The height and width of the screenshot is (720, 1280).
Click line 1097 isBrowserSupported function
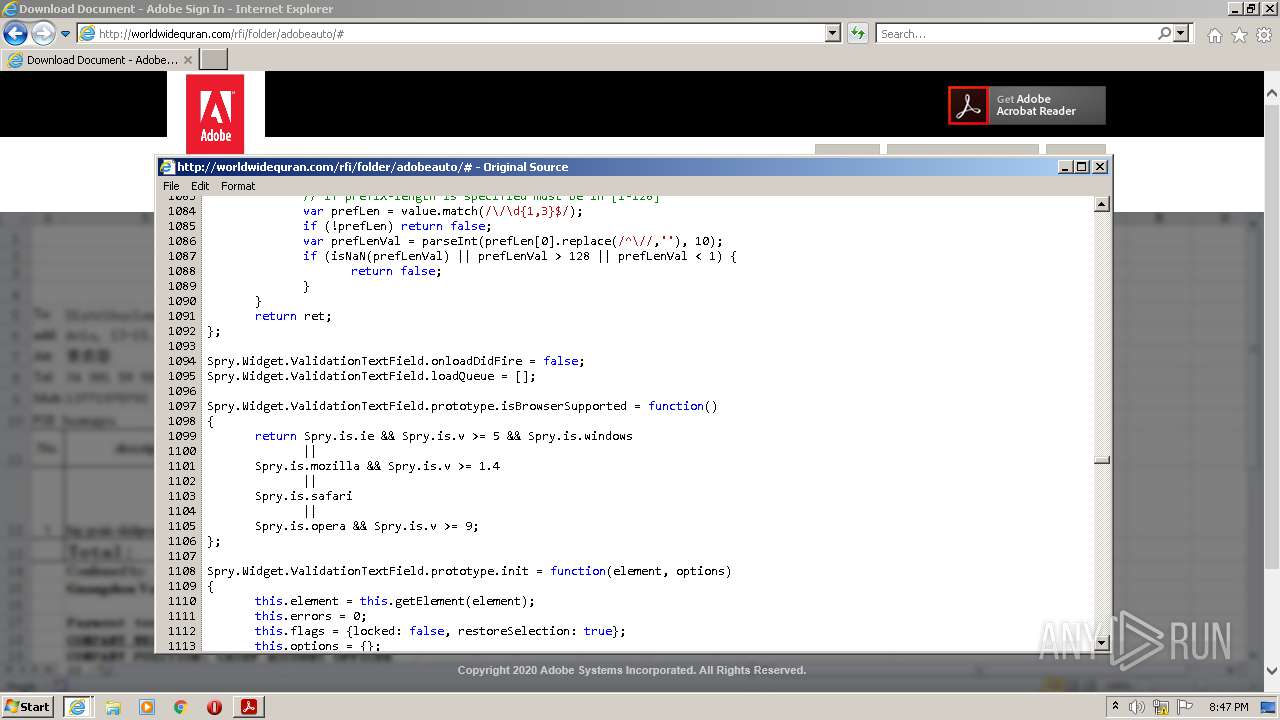pos(462,406)
